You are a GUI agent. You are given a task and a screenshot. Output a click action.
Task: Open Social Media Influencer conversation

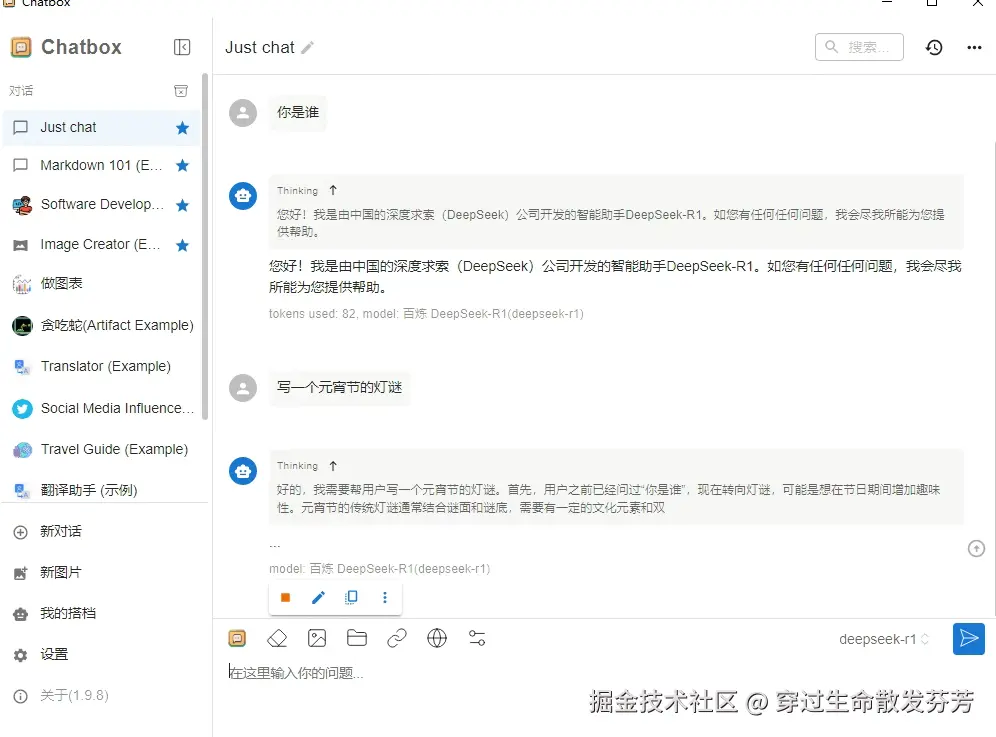[102, 409]
